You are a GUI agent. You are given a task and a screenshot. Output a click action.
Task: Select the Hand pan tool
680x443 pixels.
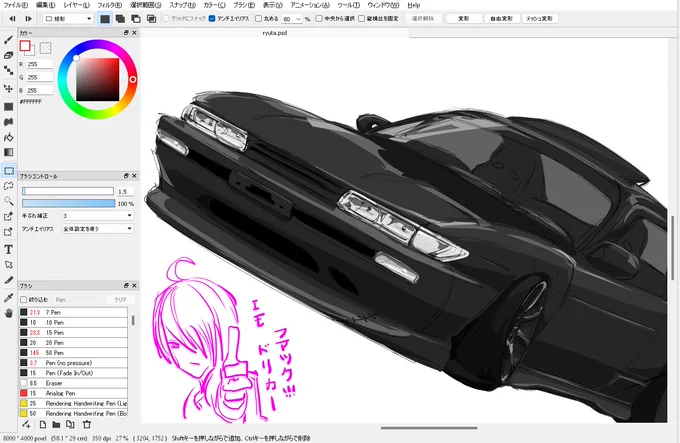tap(8, 313)
